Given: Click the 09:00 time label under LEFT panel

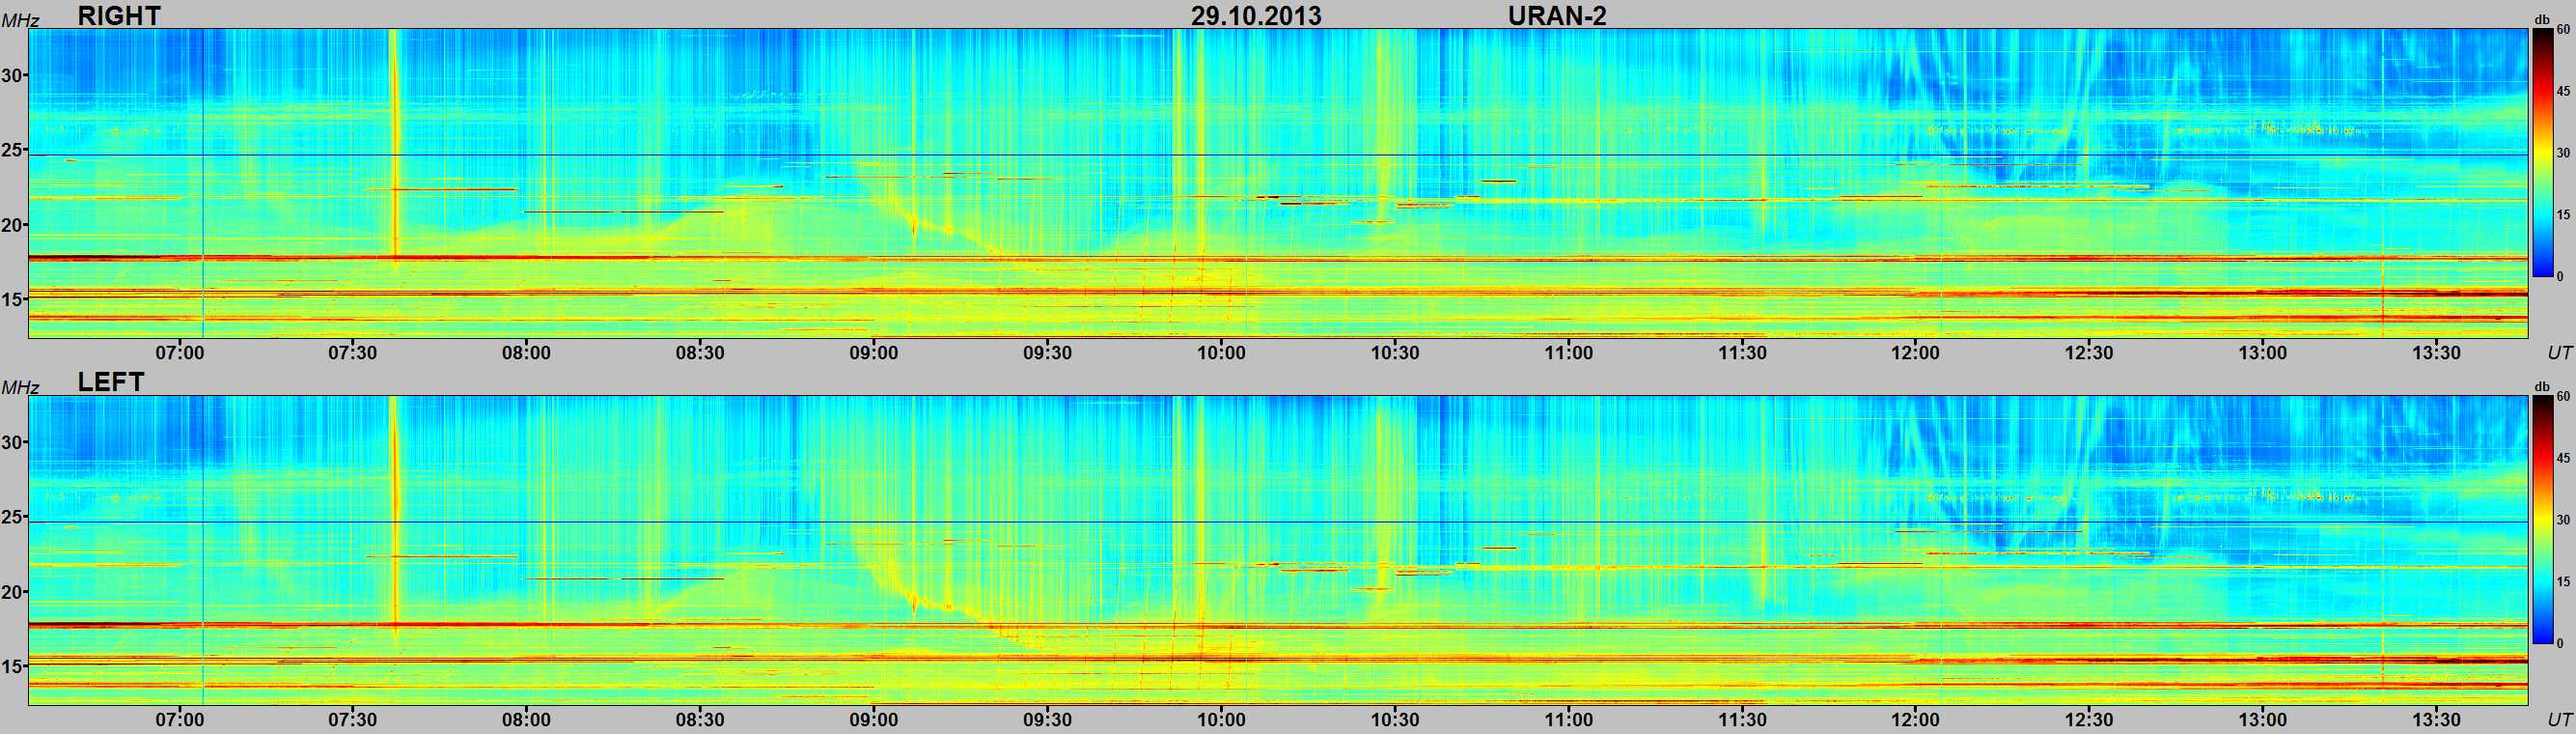Looking at the screenshot, I should [874, 719].
